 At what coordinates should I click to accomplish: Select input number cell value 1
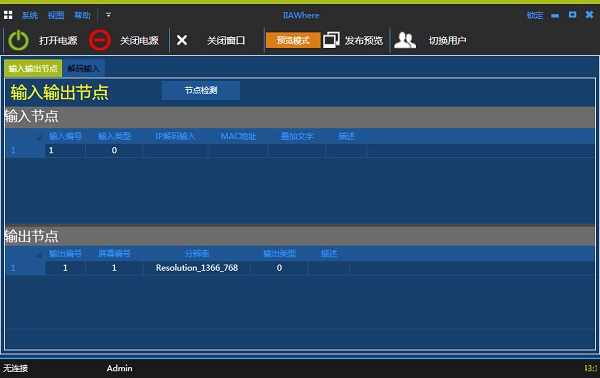pos(65,150)
